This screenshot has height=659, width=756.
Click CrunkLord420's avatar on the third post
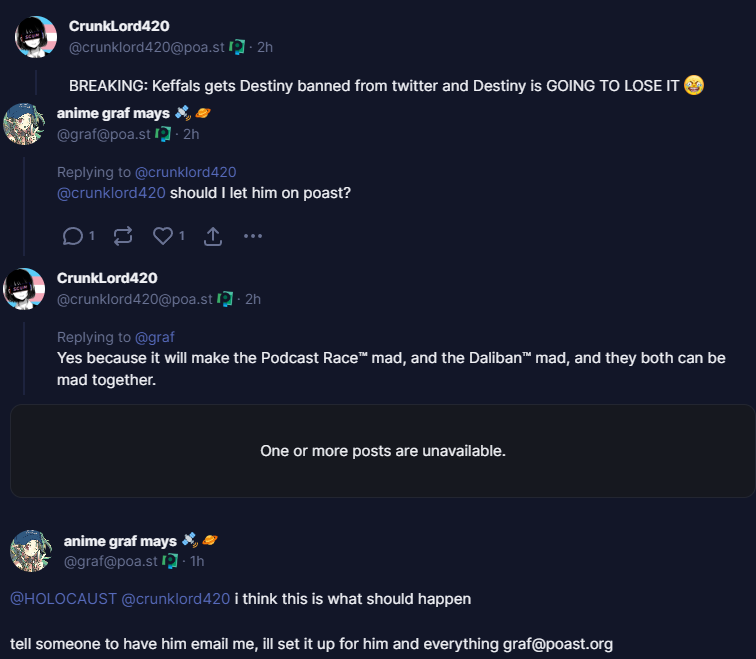coord(24,288)
